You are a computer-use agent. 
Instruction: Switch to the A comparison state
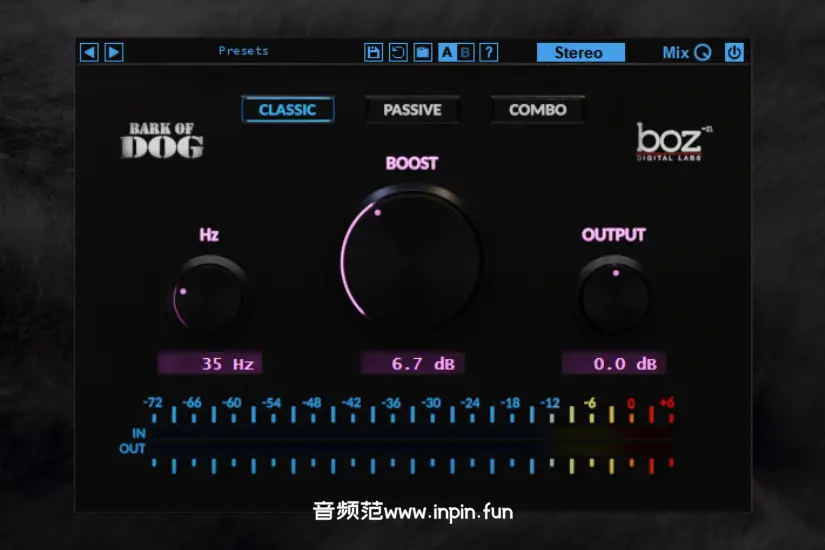click(x=447, y=53)
